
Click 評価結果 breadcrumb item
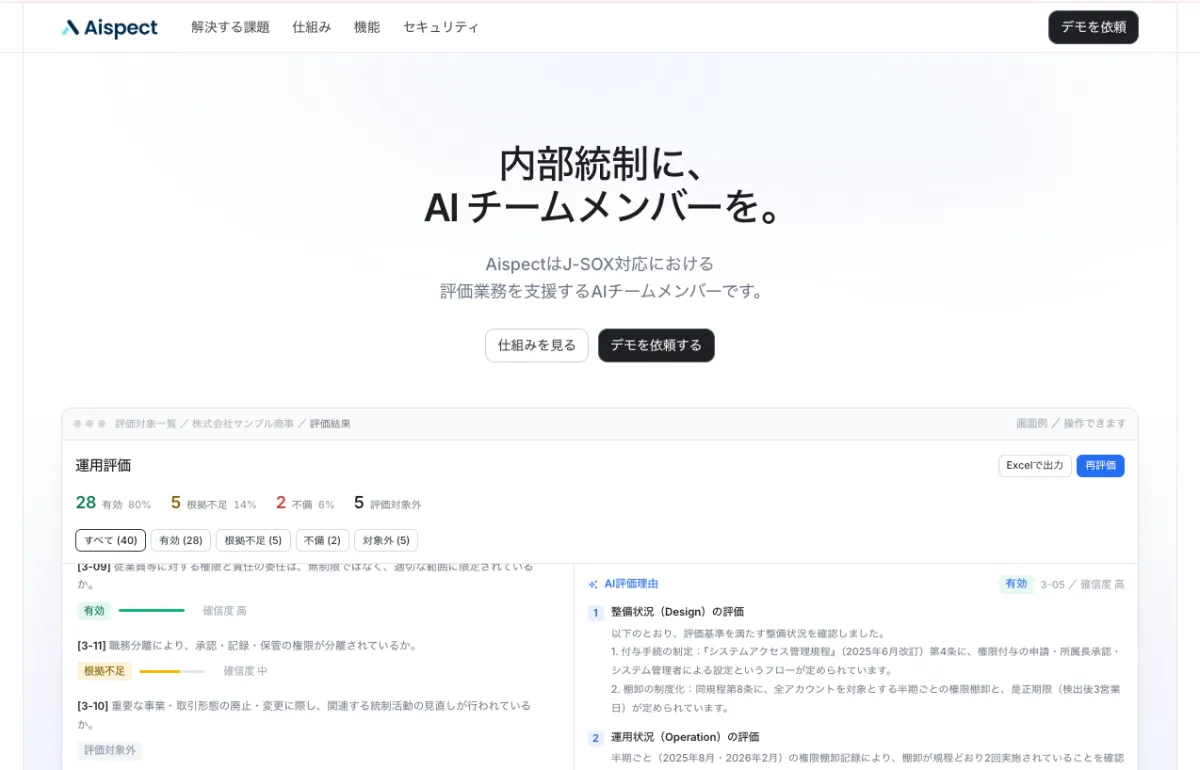point(330,424)
